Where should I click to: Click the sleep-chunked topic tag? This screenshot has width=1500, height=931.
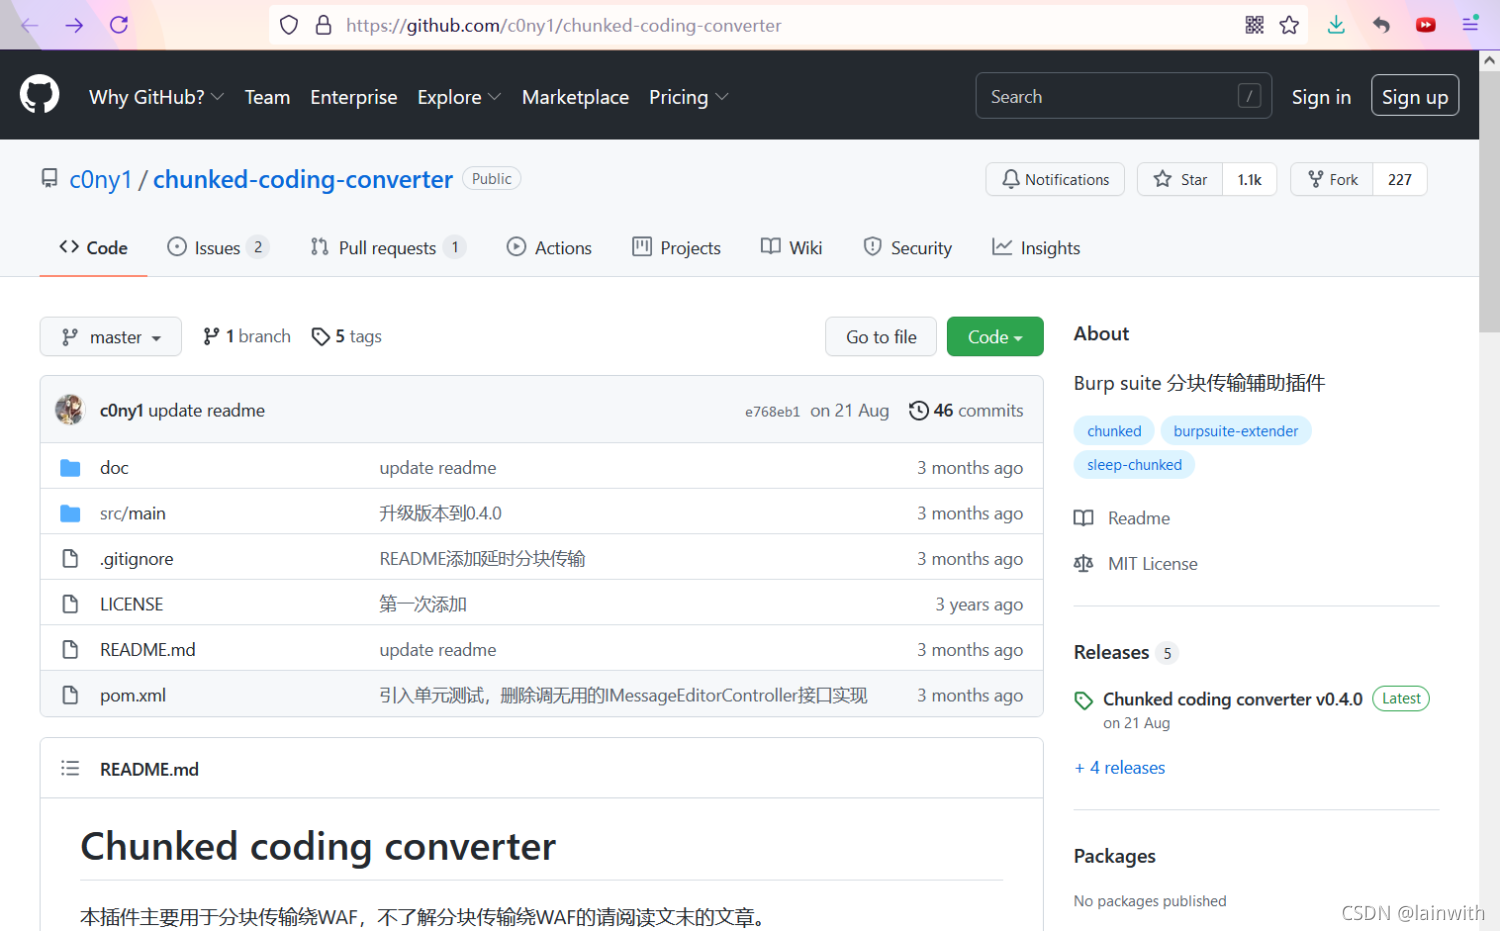[x=1135, y=465]
